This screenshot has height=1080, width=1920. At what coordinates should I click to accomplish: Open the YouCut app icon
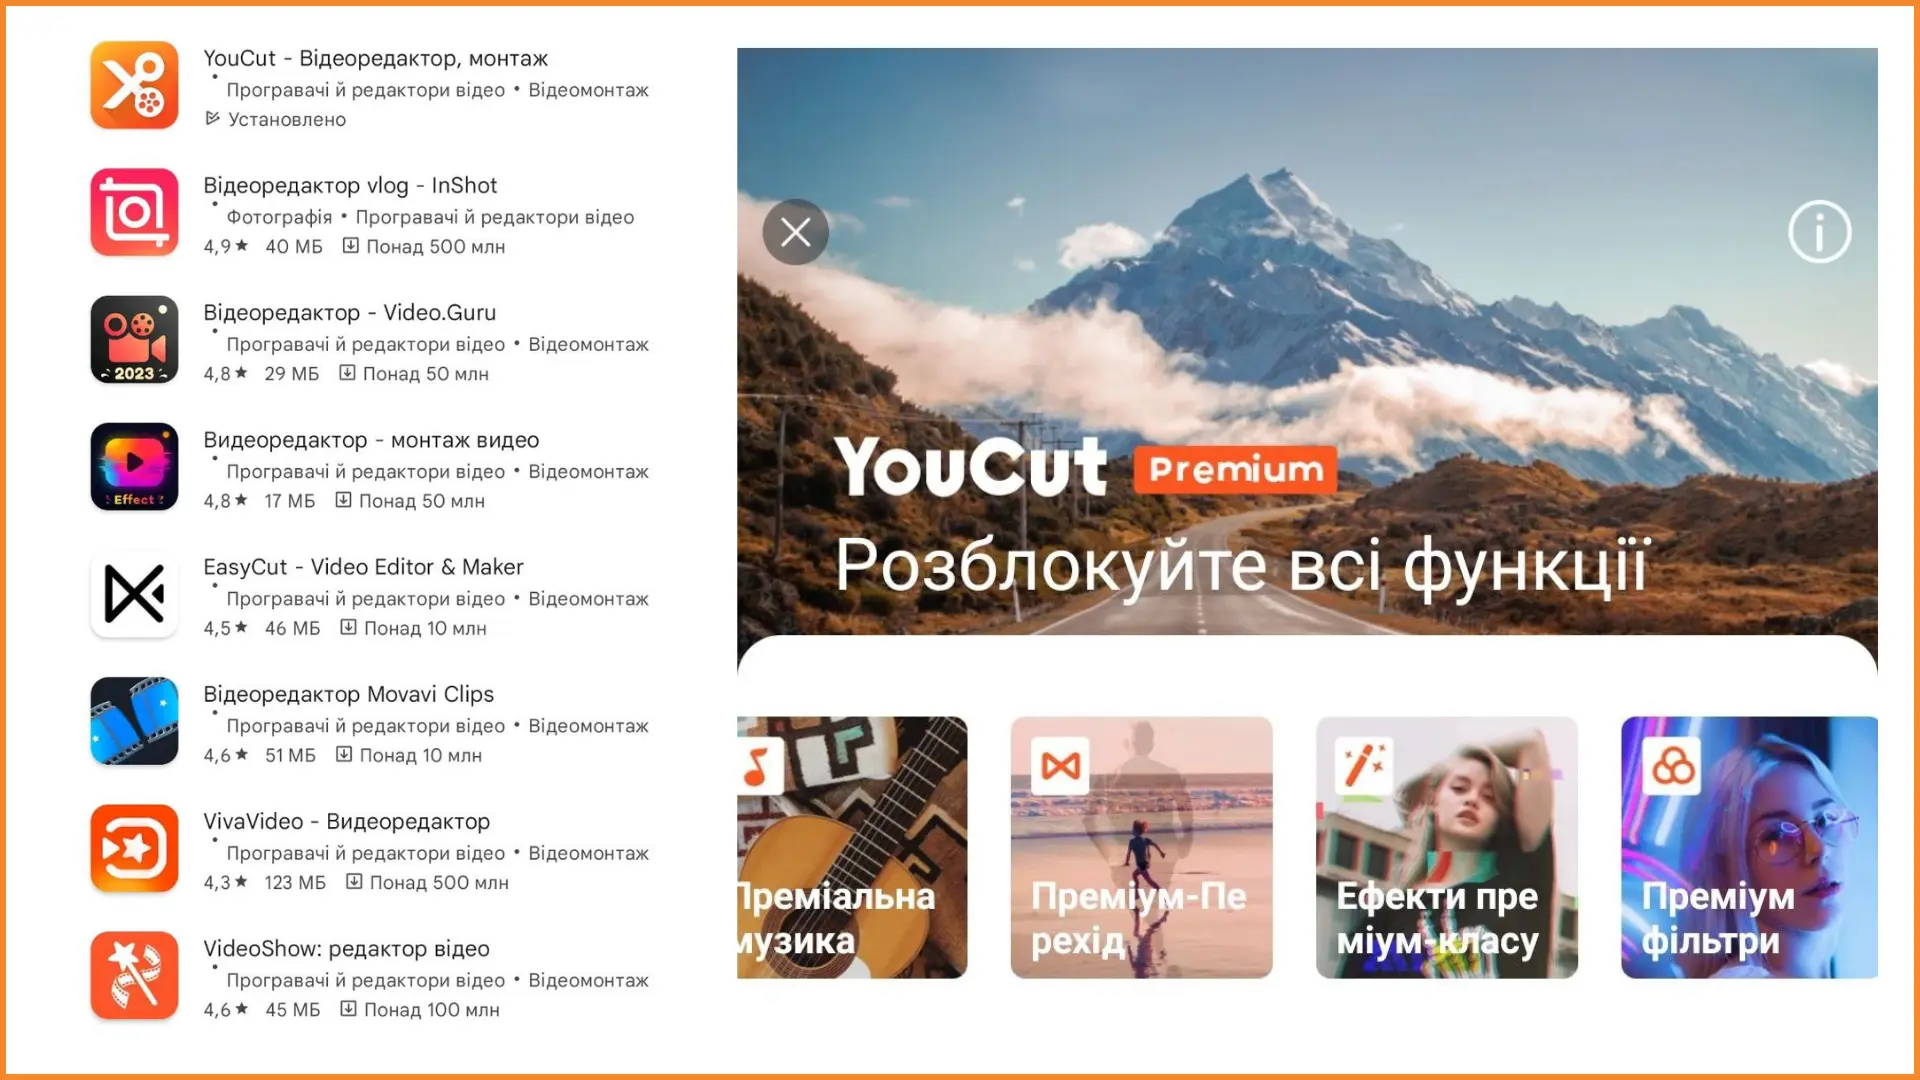[x=134, y=85]
